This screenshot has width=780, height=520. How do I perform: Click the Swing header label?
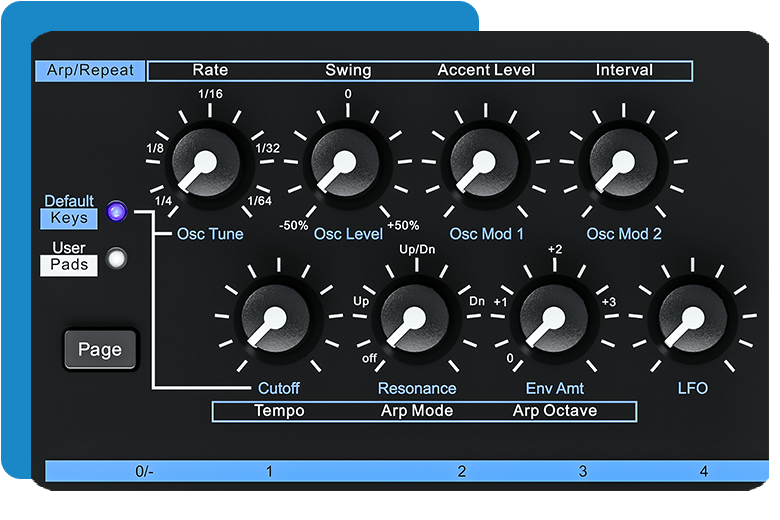[348, 70]
